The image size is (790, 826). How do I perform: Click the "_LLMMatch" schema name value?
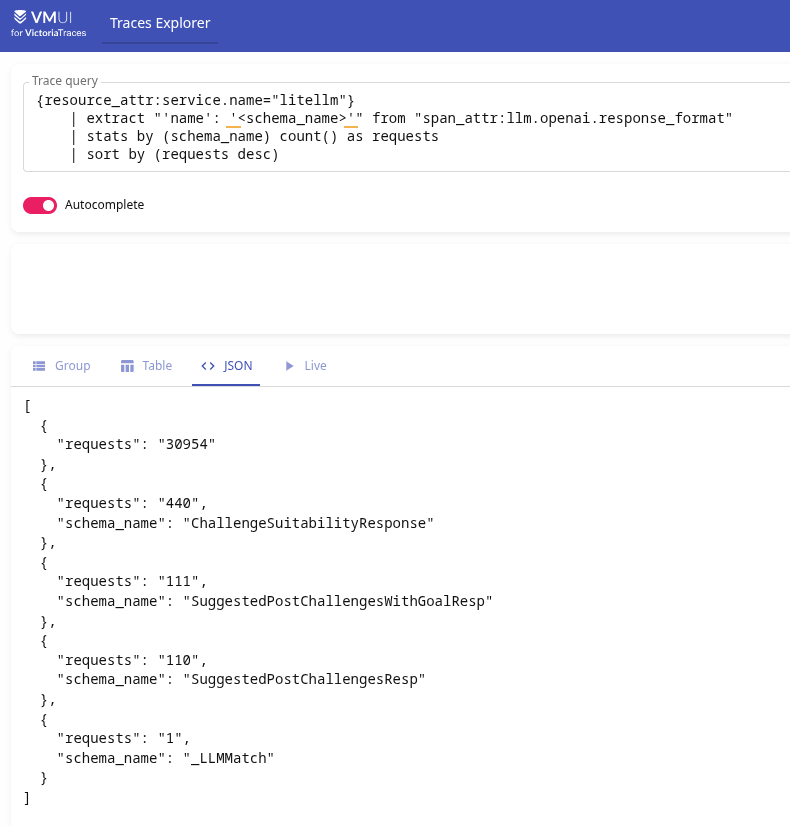[x=229, y=758]
